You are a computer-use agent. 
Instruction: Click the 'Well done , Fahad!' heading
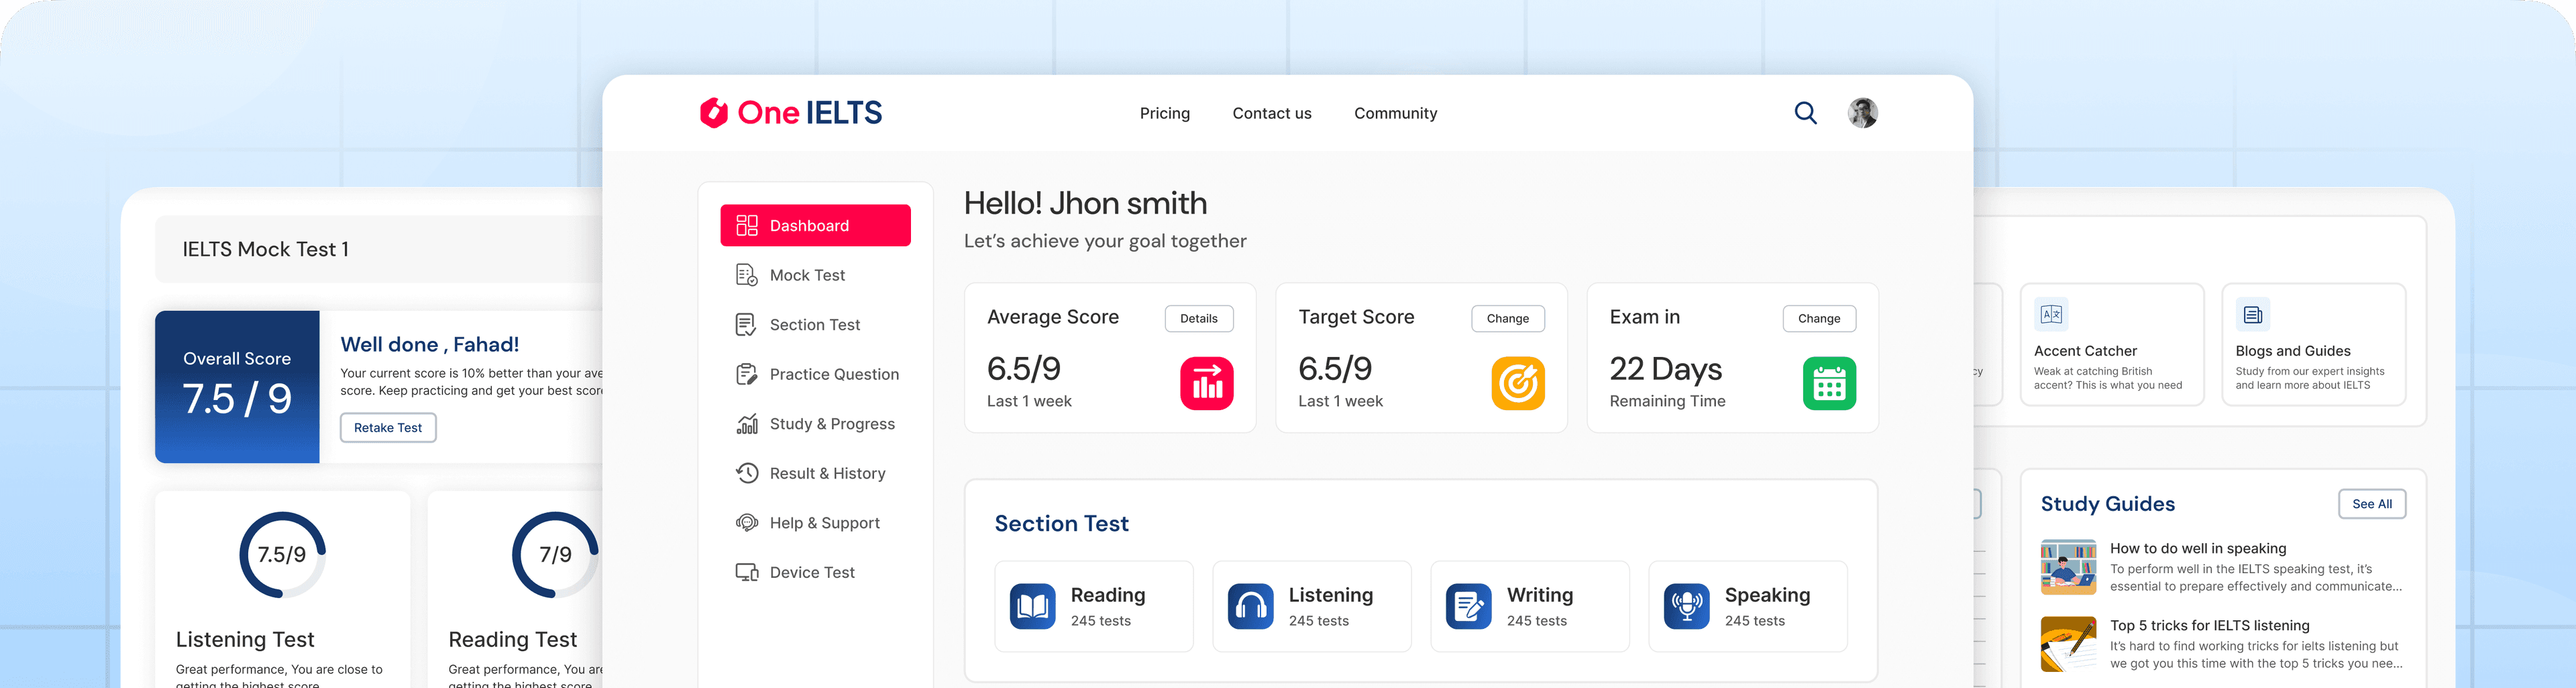[429, 344]
